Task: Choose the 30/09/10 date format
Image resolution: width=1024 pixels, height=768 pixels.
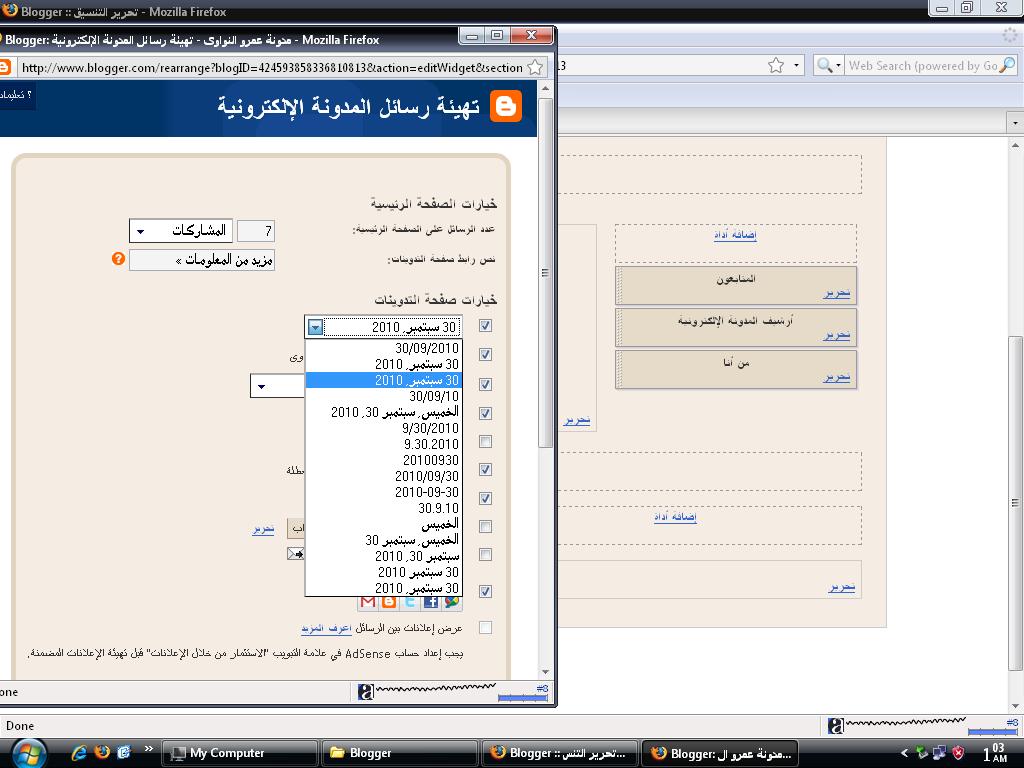Action: point(384,396)
